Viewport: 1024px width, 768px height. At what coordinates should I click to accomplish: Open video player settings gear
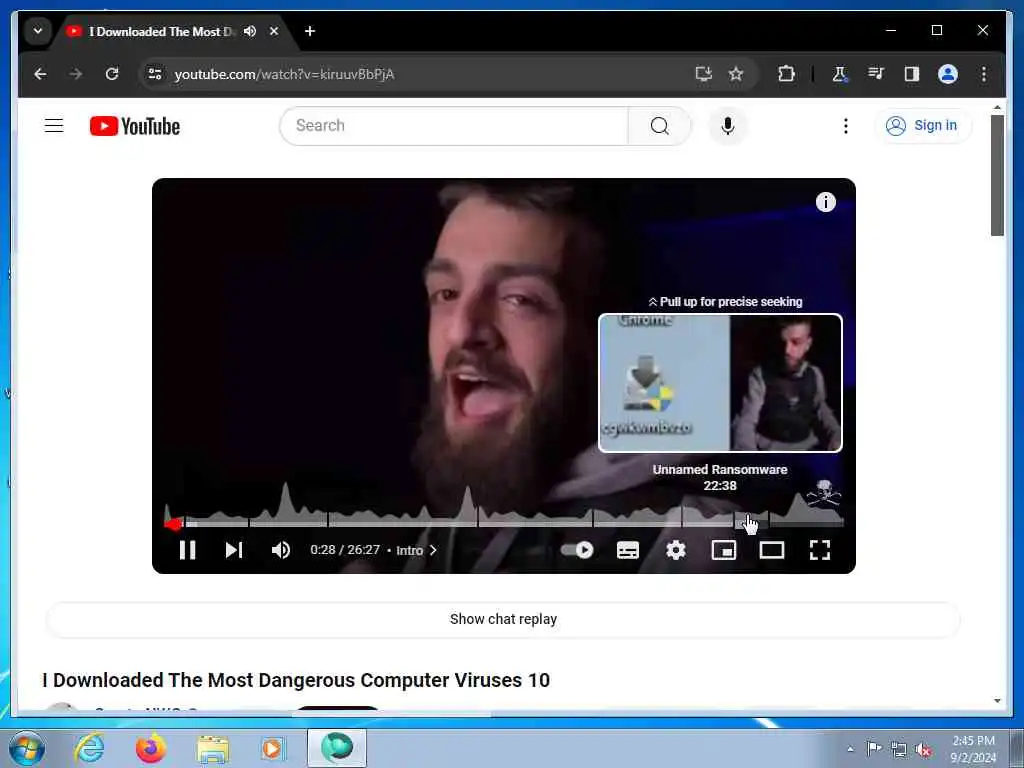(676, 550)
